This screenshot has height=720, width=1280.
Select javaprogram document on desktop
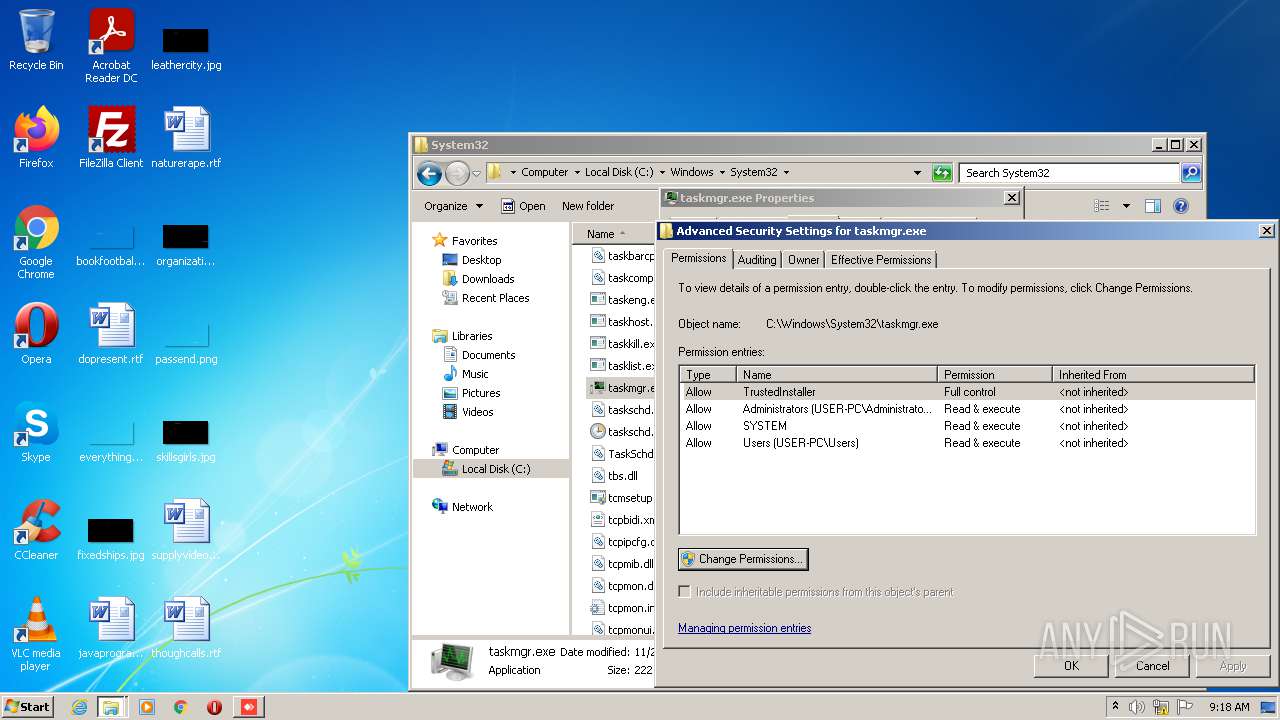[x=111, y=628]
